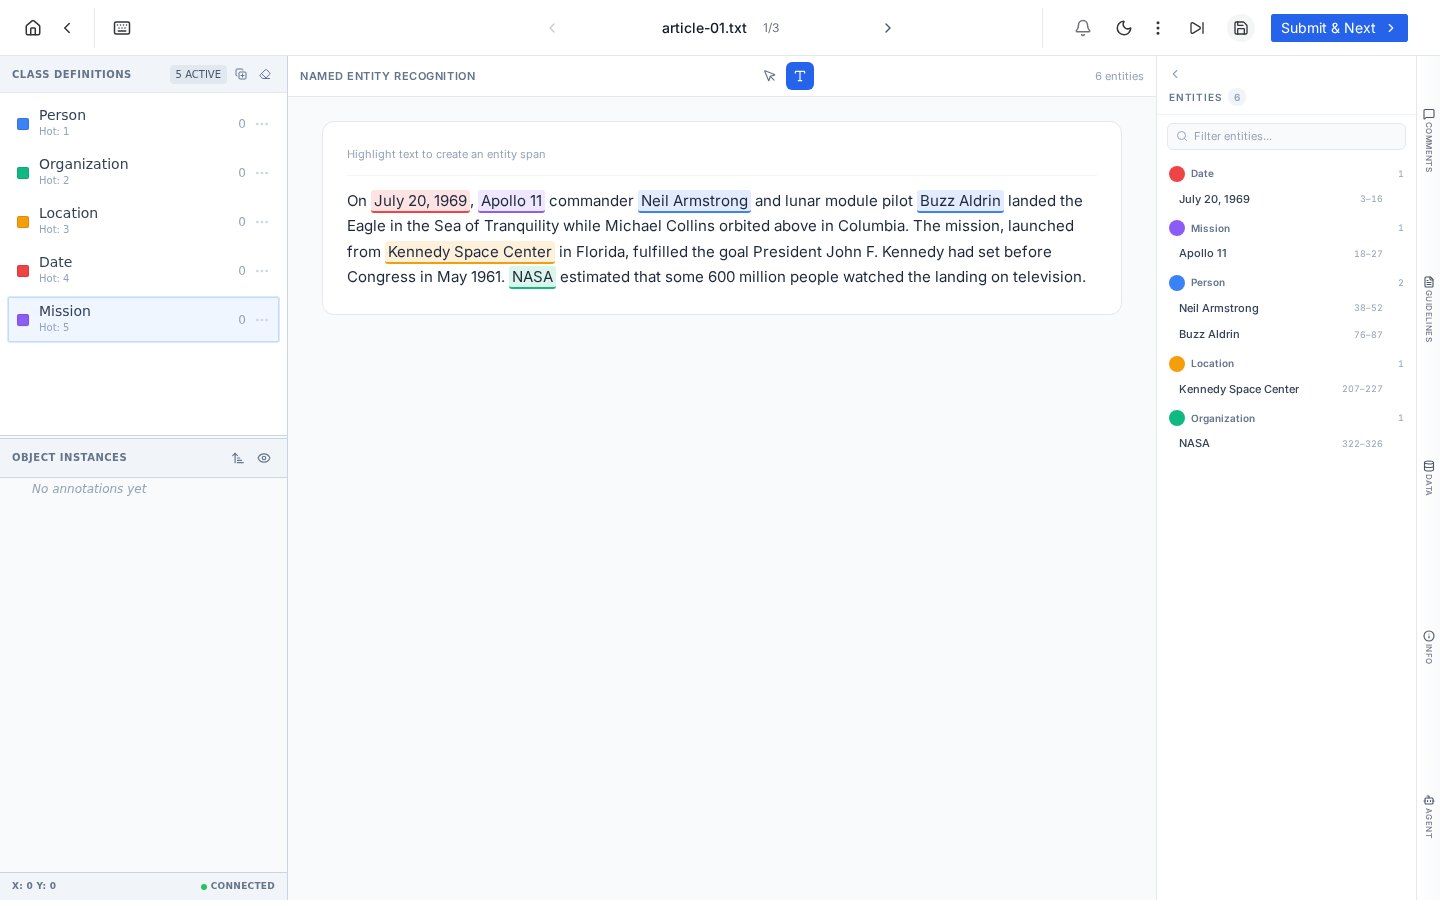Image resolution: width=1440 pixels, height=900 pixels.
Task: Toggle visibility of object instances with the eye icon
Action: pos(264,458)
